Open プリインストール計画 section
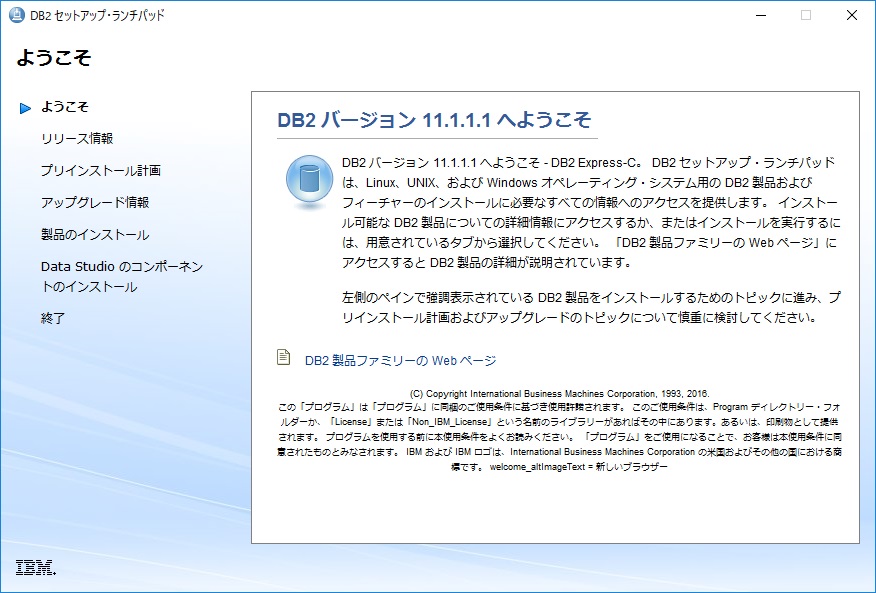 coord(101,170)
